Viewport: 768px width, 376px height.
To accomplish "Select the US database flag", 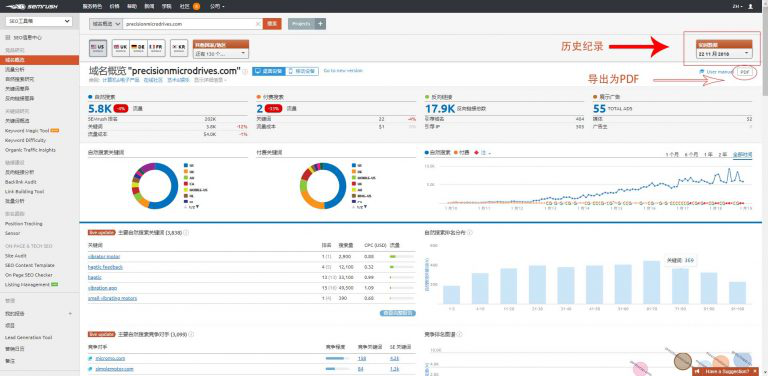I will click(x=98, y=47).
